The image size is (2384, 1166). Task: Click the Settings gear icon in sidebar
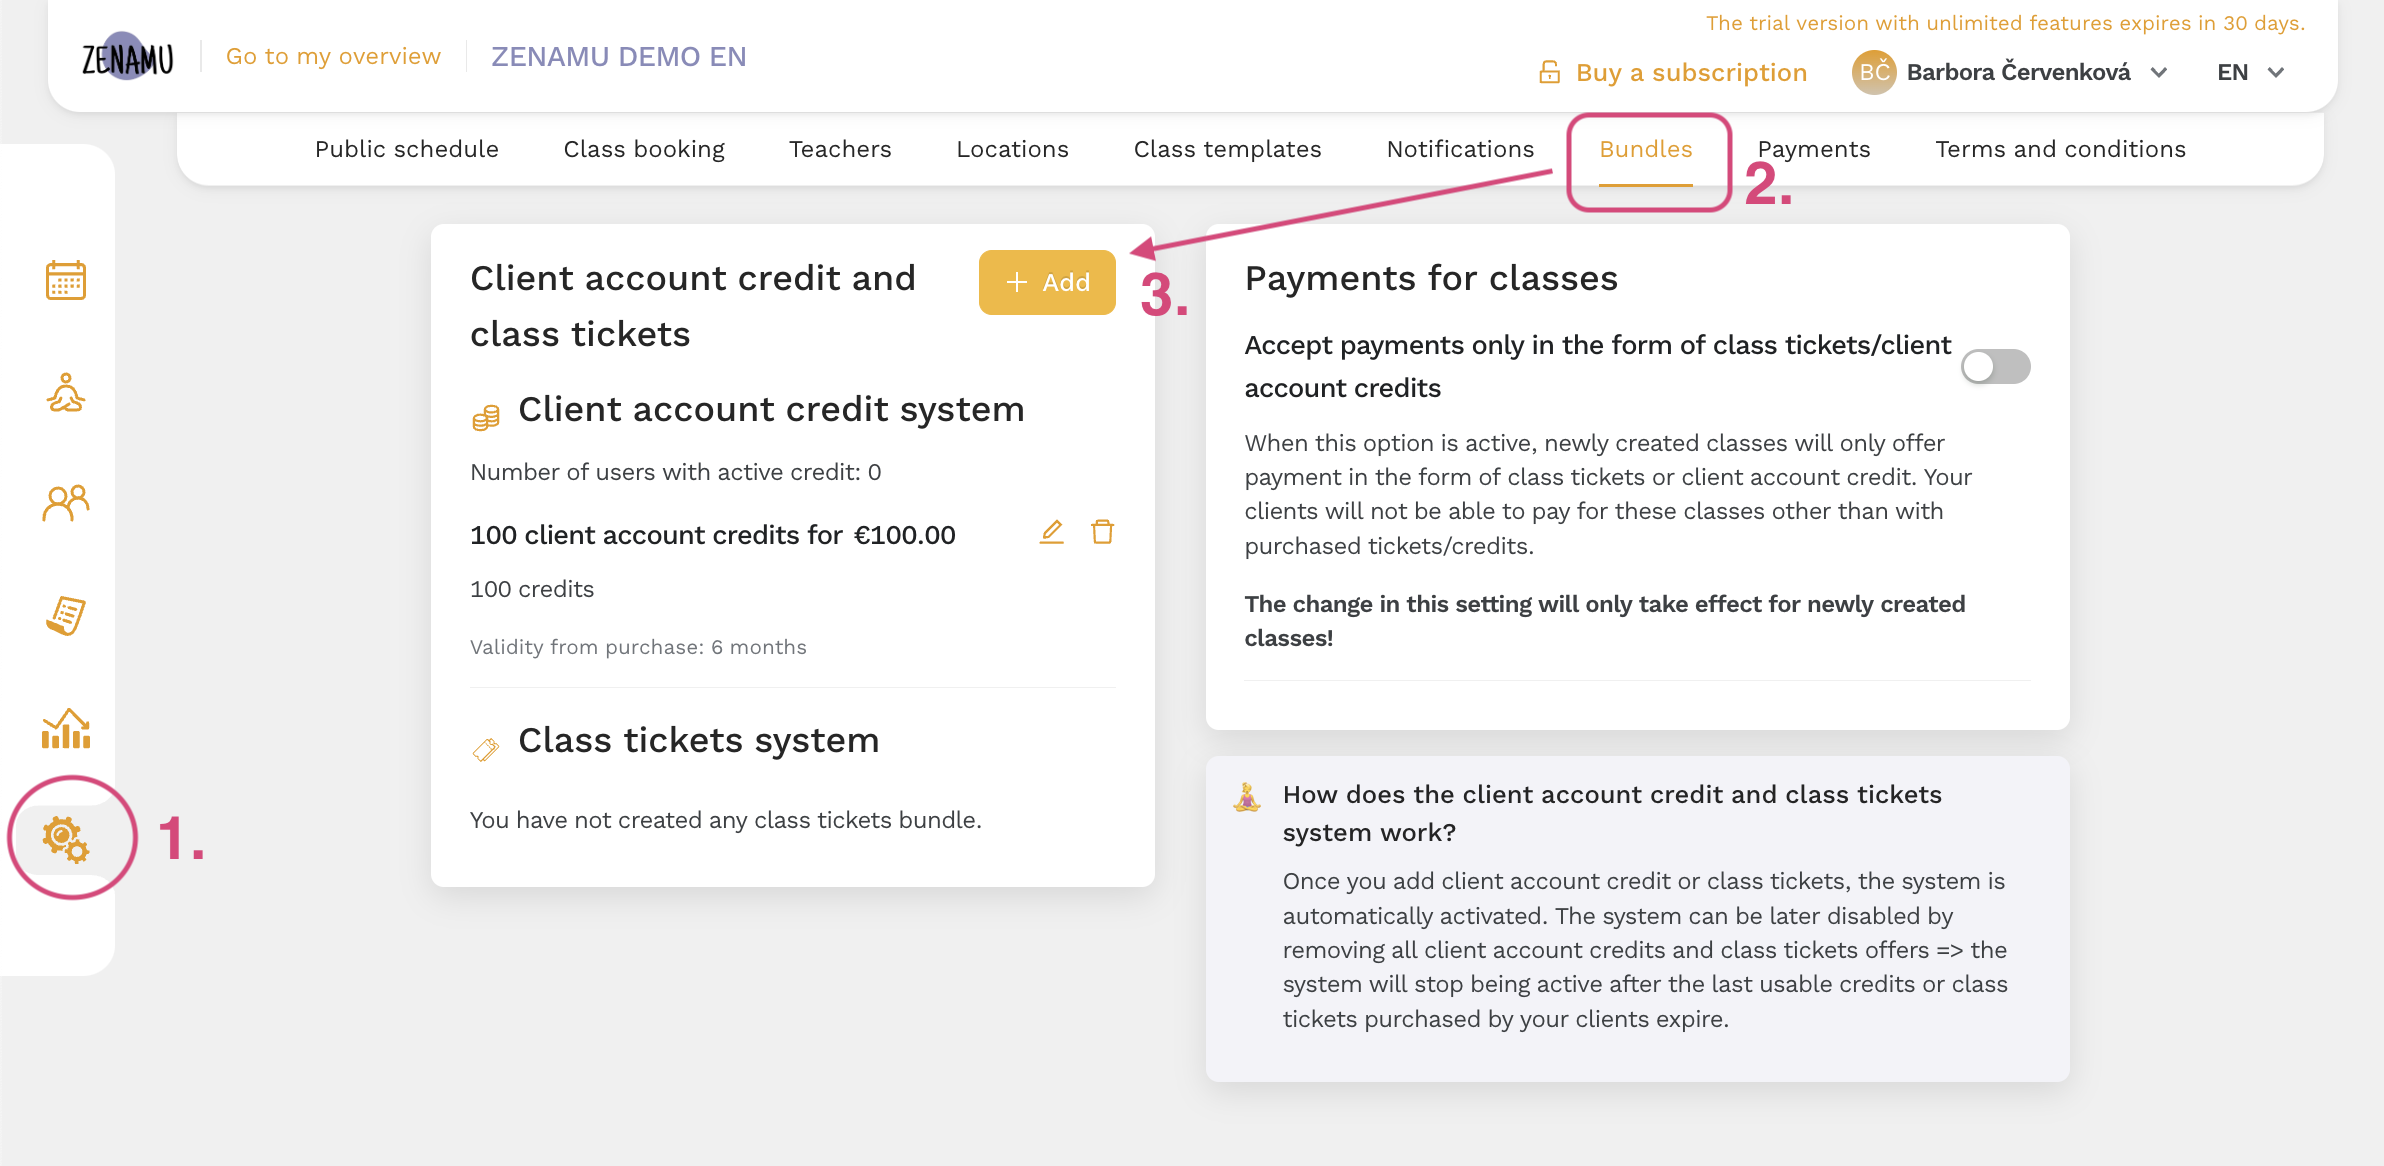point(65,841)
